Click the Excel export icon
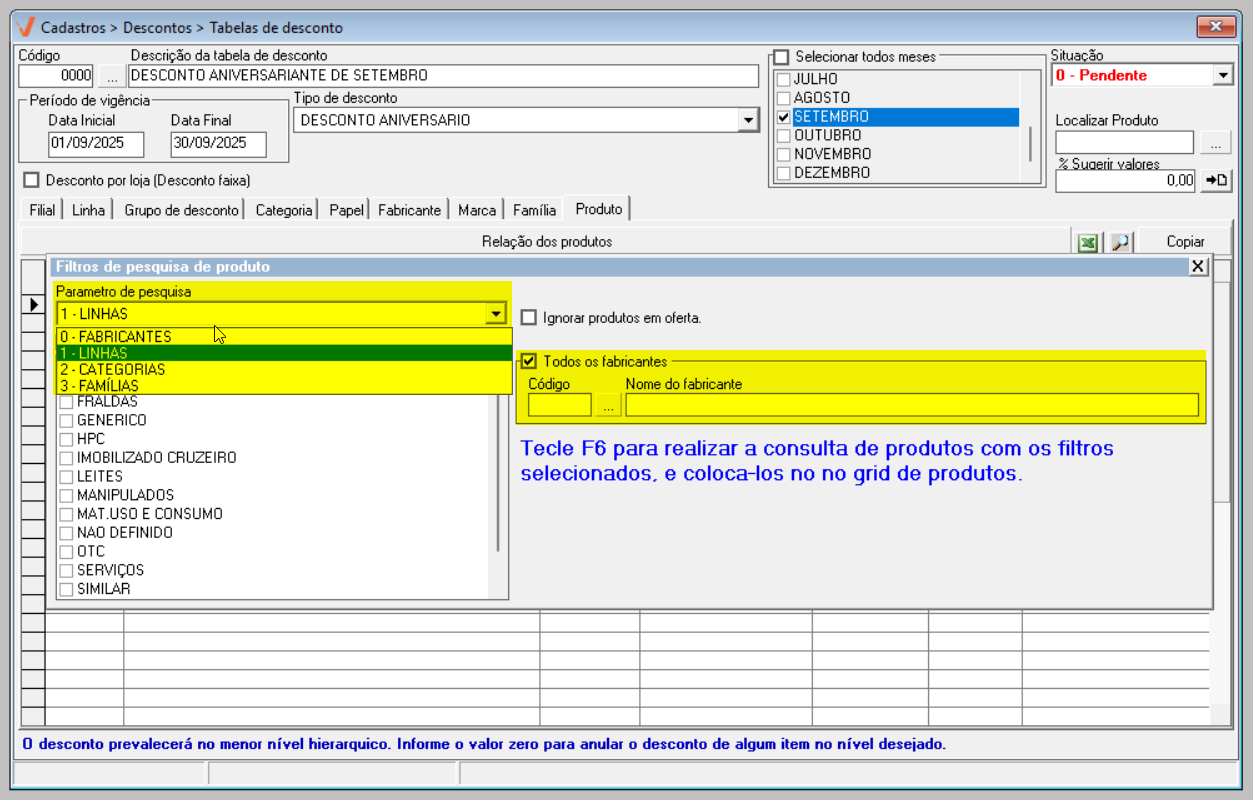The image size is (1253, 800). pyautogui.click(x=1087, y=242)
